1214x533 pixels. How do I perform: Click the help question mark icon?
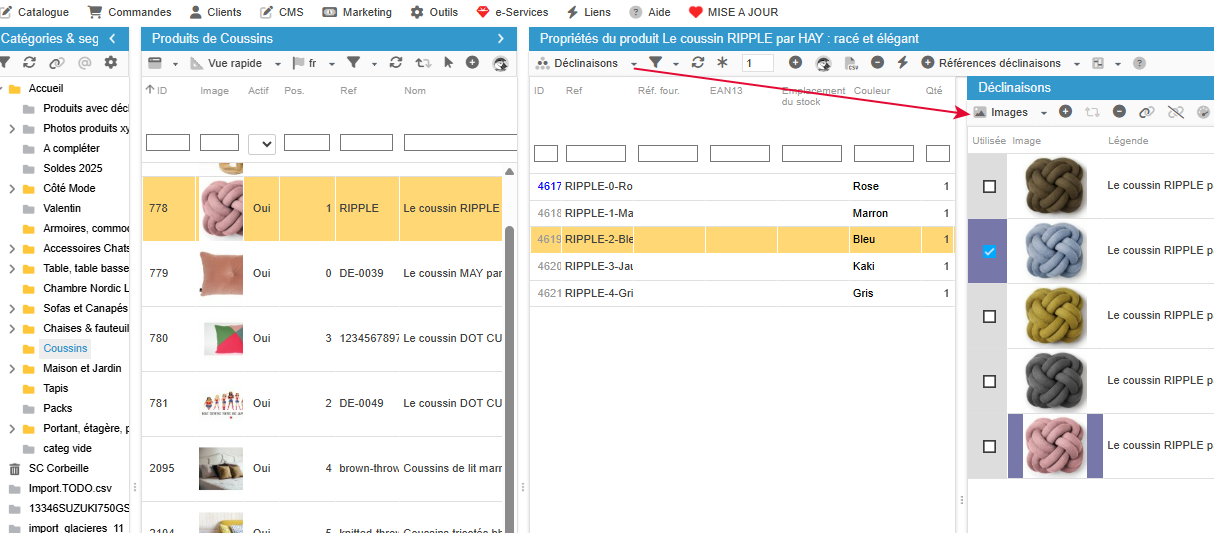coord(1139,63)
